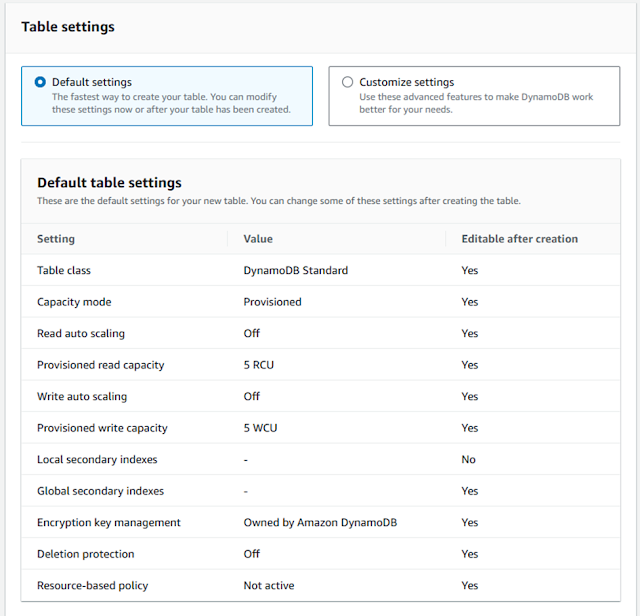
Task: Click the 5 WCU value
Action: point(260,428)
